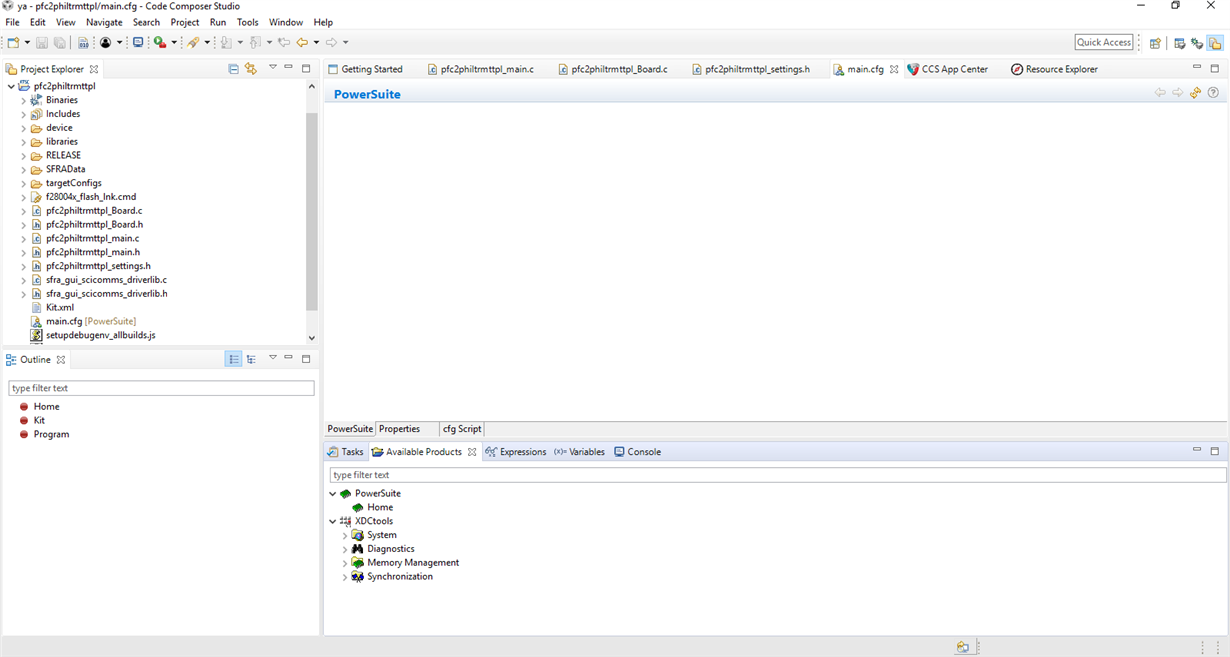The width and height of the screenshot is (1230, 657).
Task: Click status bar icon at bottom right
Action: point(962,647)
